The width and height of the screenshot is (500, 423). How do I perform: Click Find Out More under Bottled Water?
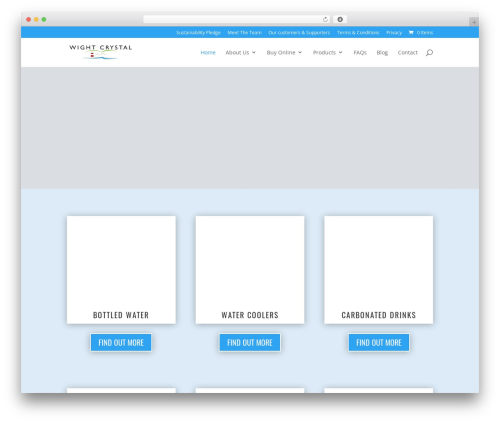point(121,342)
